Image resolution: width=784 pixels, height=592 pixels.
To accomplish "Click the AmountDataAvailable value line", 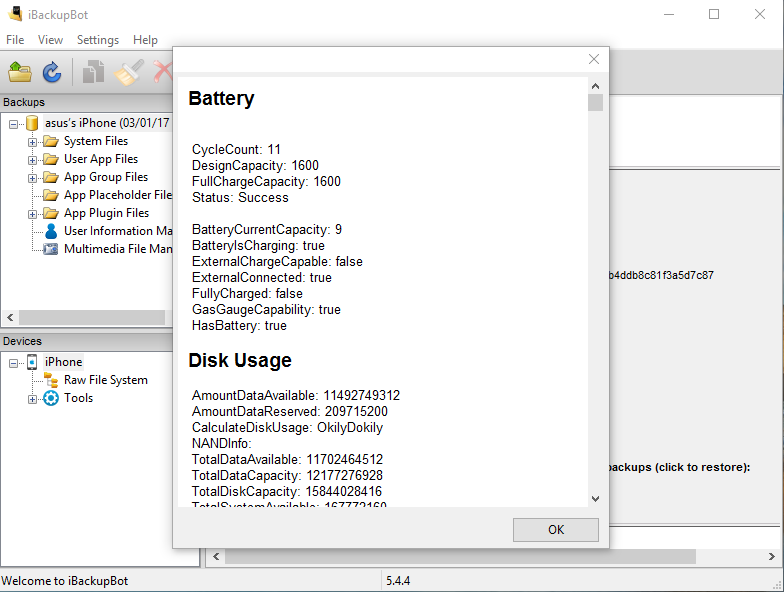I will coord(296,396).
